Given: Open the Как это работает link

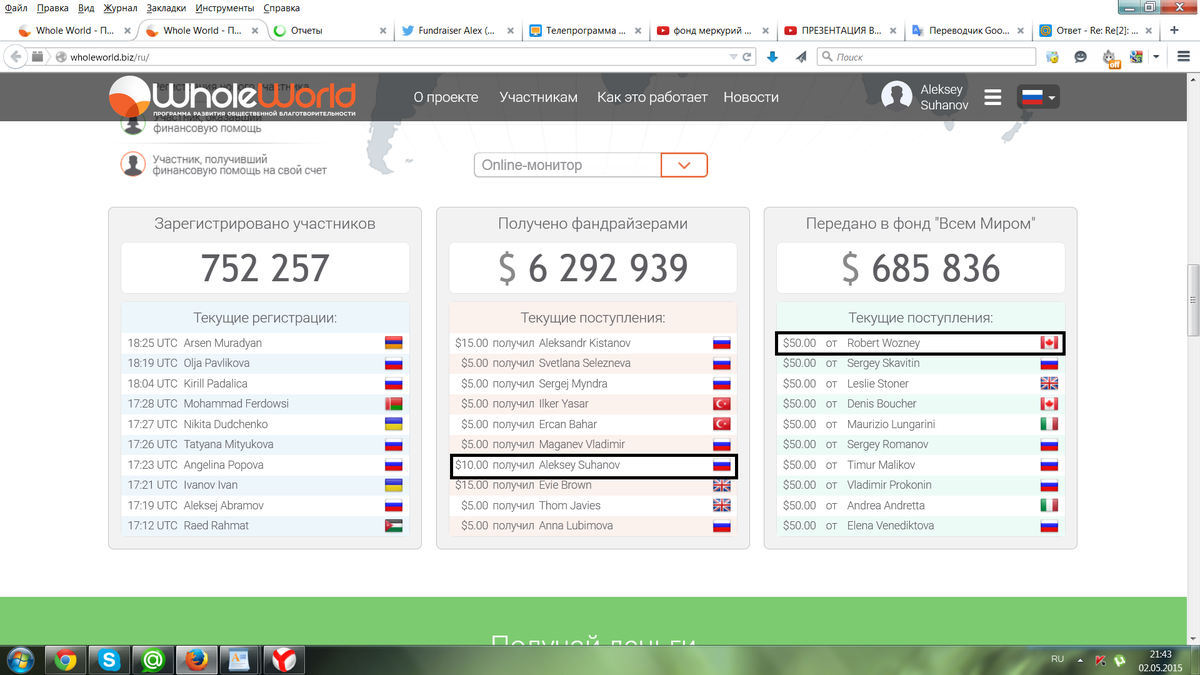Looking at the screenshot, I should coord(652,97).
